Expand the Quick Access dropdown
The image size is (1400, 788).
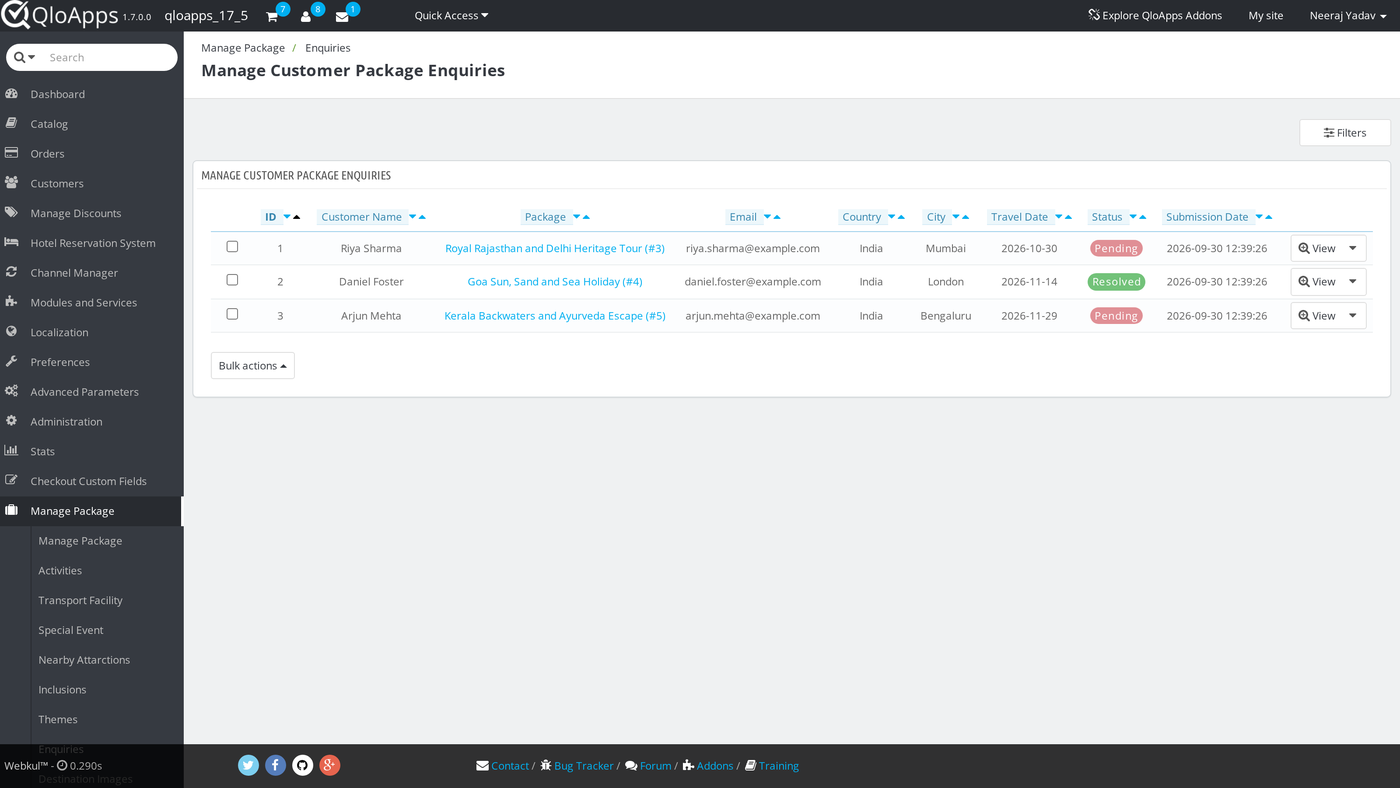(x=451, y=15)
